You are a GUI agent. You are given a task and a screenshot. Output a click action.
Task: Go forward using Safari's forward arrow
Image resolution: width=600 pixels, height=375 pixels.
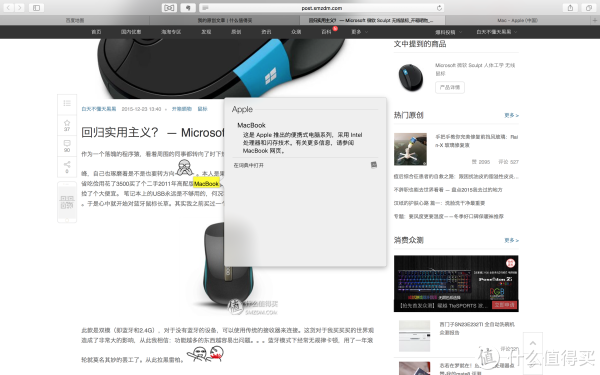(x=20, y=8)
